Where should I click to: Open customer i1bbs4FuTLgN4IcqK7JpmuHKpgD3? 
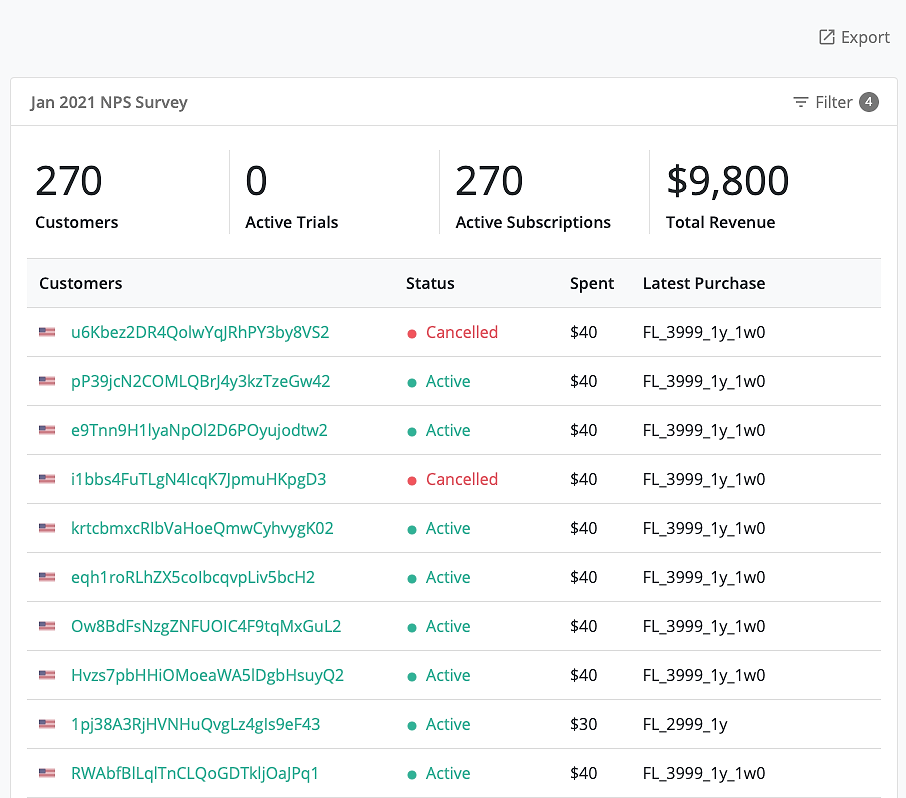point(198,480)
